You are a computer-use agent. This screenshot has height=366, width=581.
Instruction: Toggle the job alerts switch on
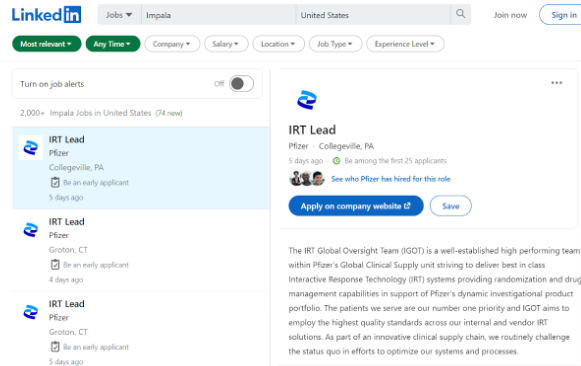click(241, 84)
